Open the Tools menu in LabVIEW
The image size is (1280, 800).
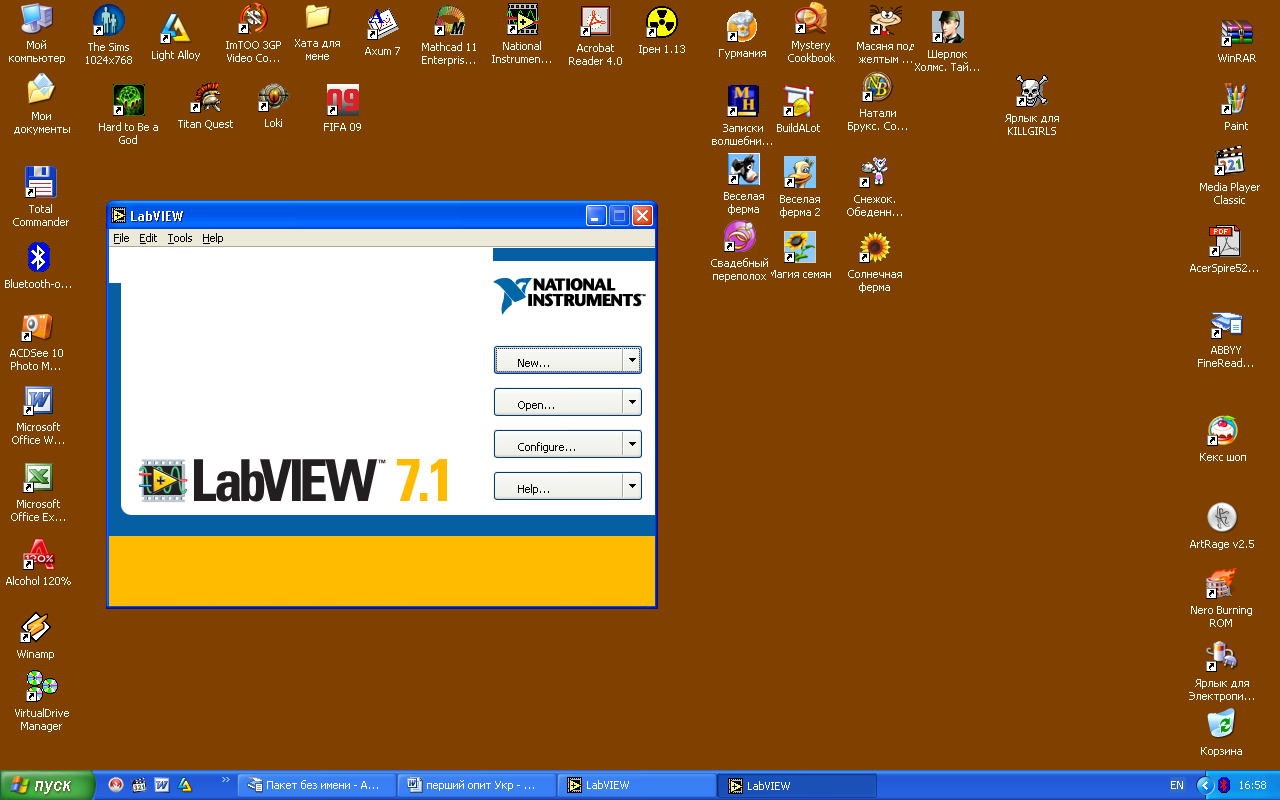click(x=180, y=238)
